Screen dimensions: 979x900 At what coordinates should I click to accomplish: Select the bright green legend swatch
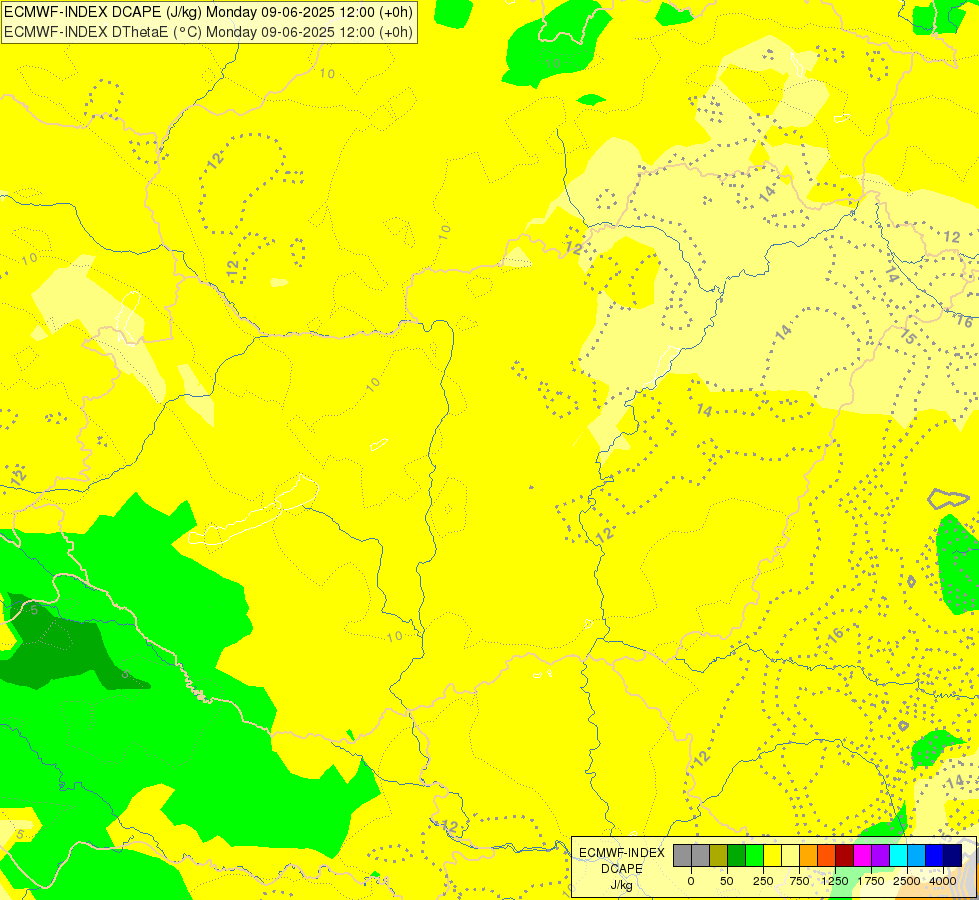755,856
